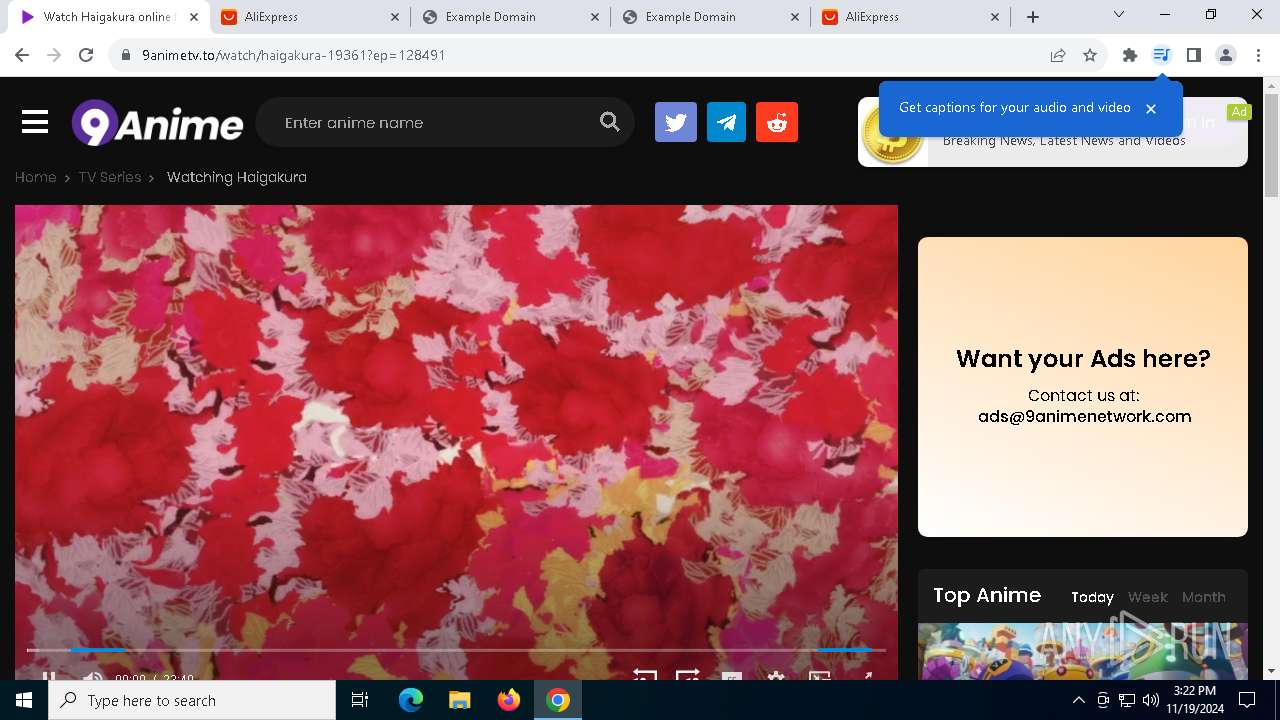1280x720 pixels.
Task: Launch Firefox from the taskbar
Action: point(509,700)
